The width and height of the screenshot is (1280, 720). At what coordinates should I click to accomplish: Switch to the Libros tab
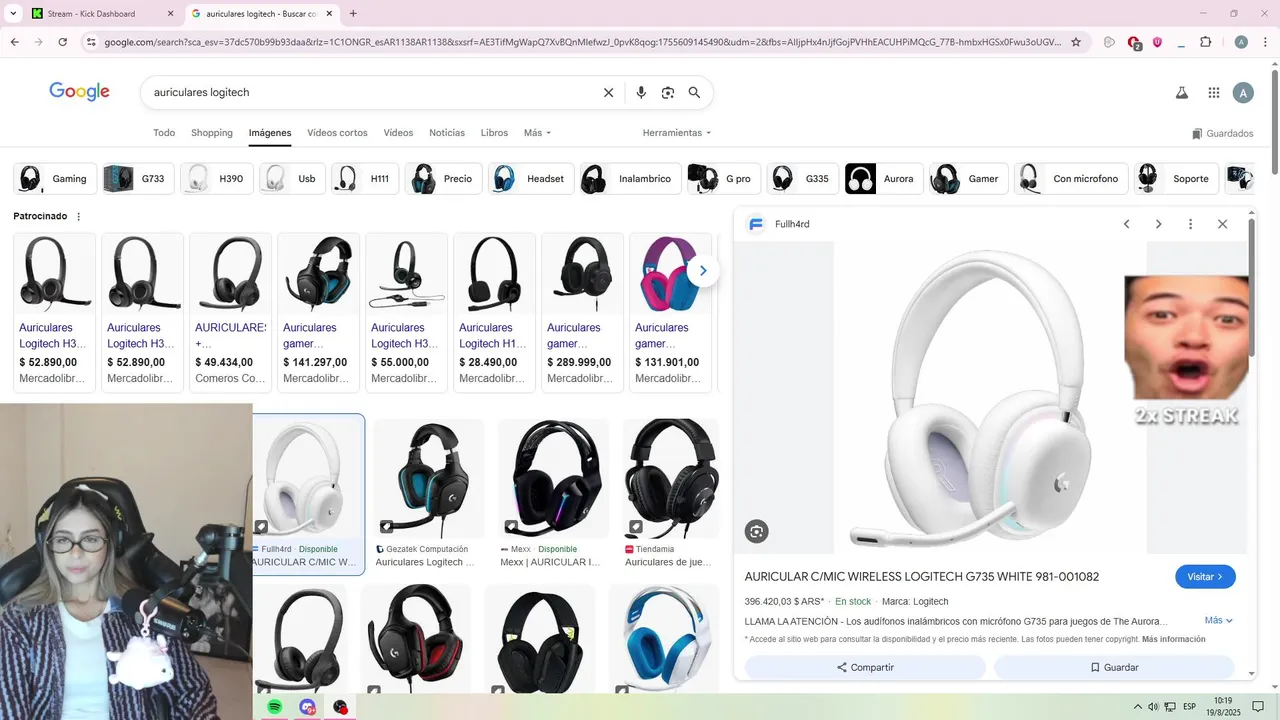(x=494, y=133)
